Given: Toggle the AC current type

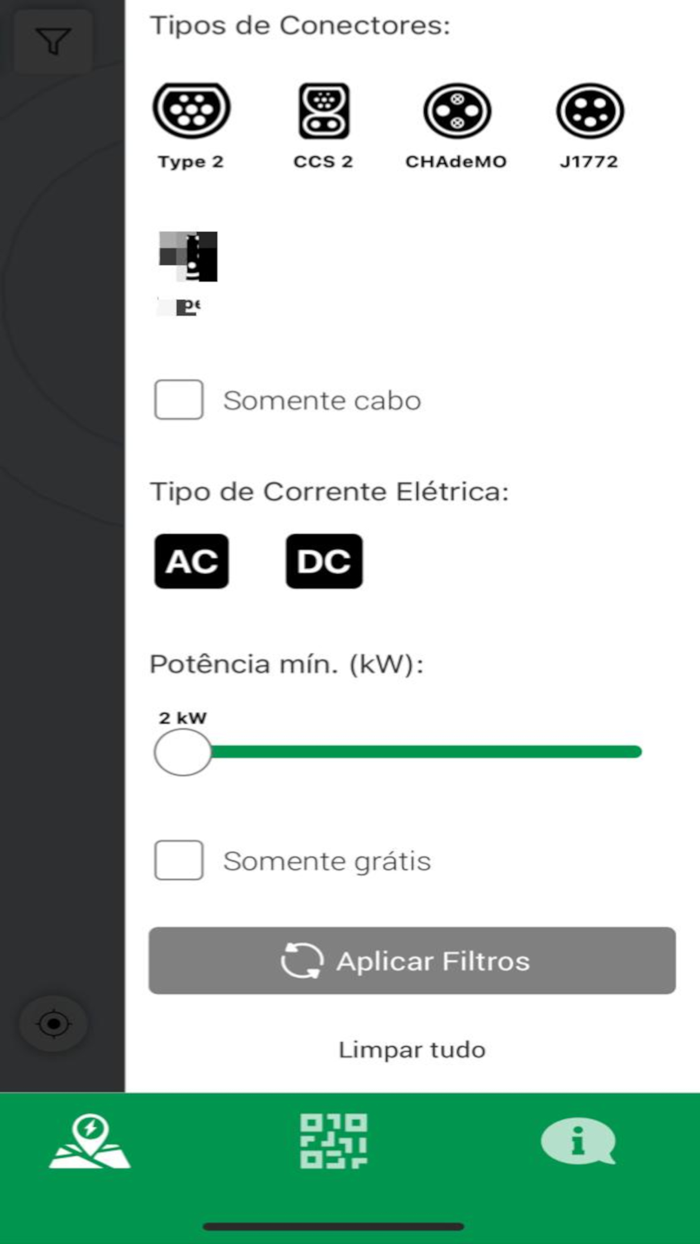Looking at the screenshot, I should [x=191, y=561].
